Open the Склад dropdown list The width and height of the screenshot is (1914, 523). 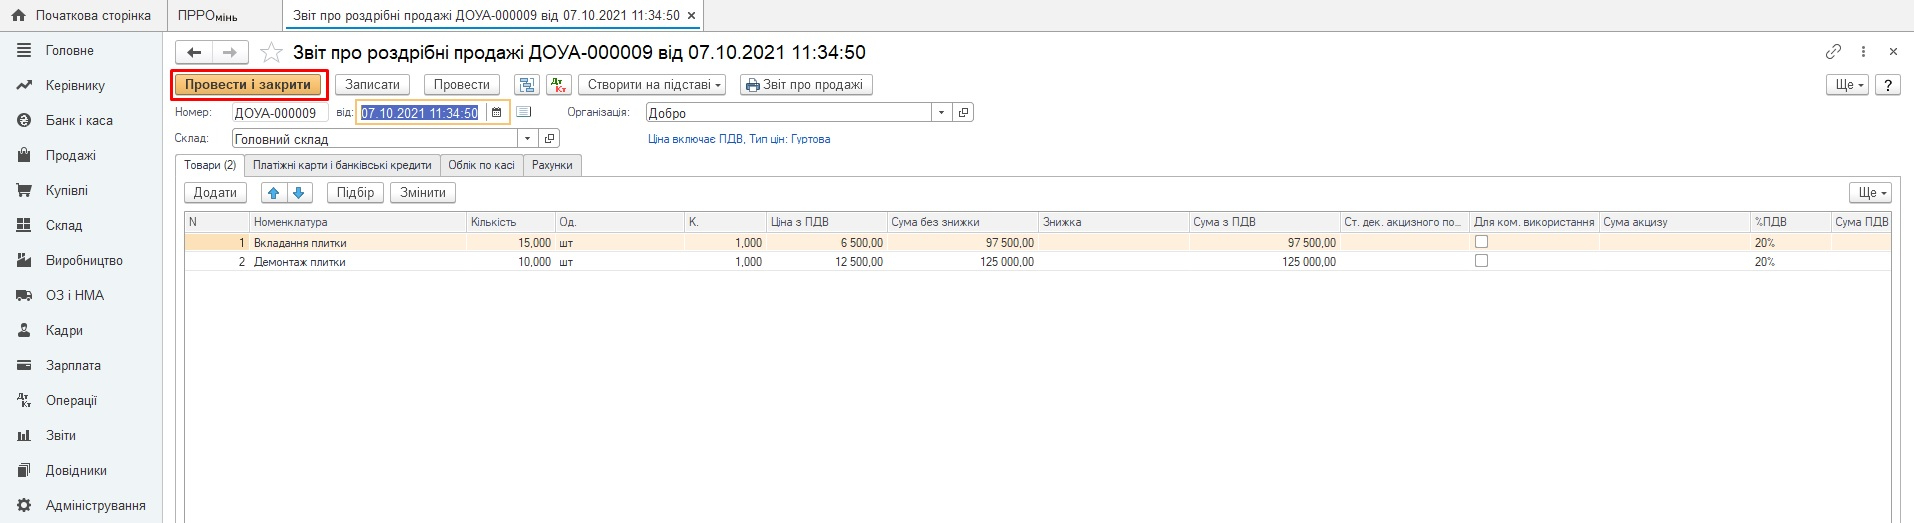(x=527, y=139)
